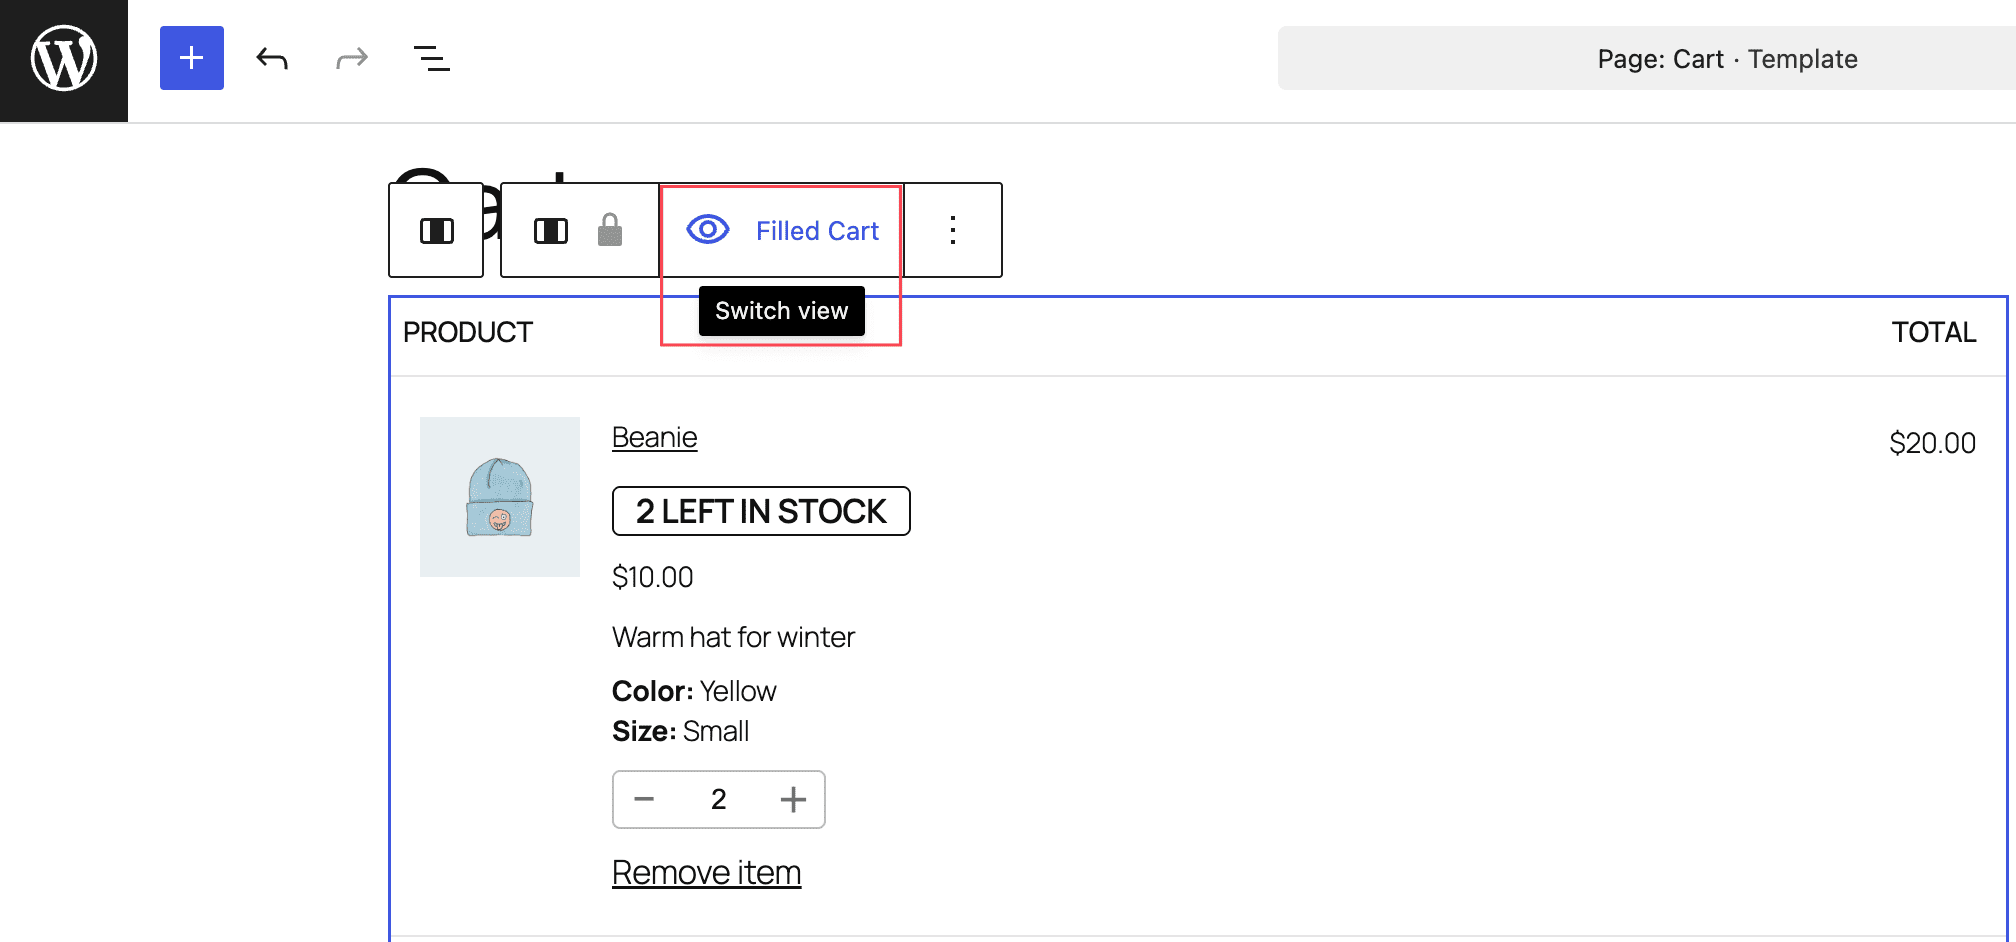Click the block lock padlock icon
Image resolution: width=2016 pixels, height=942 pixels.
(610, 231)
